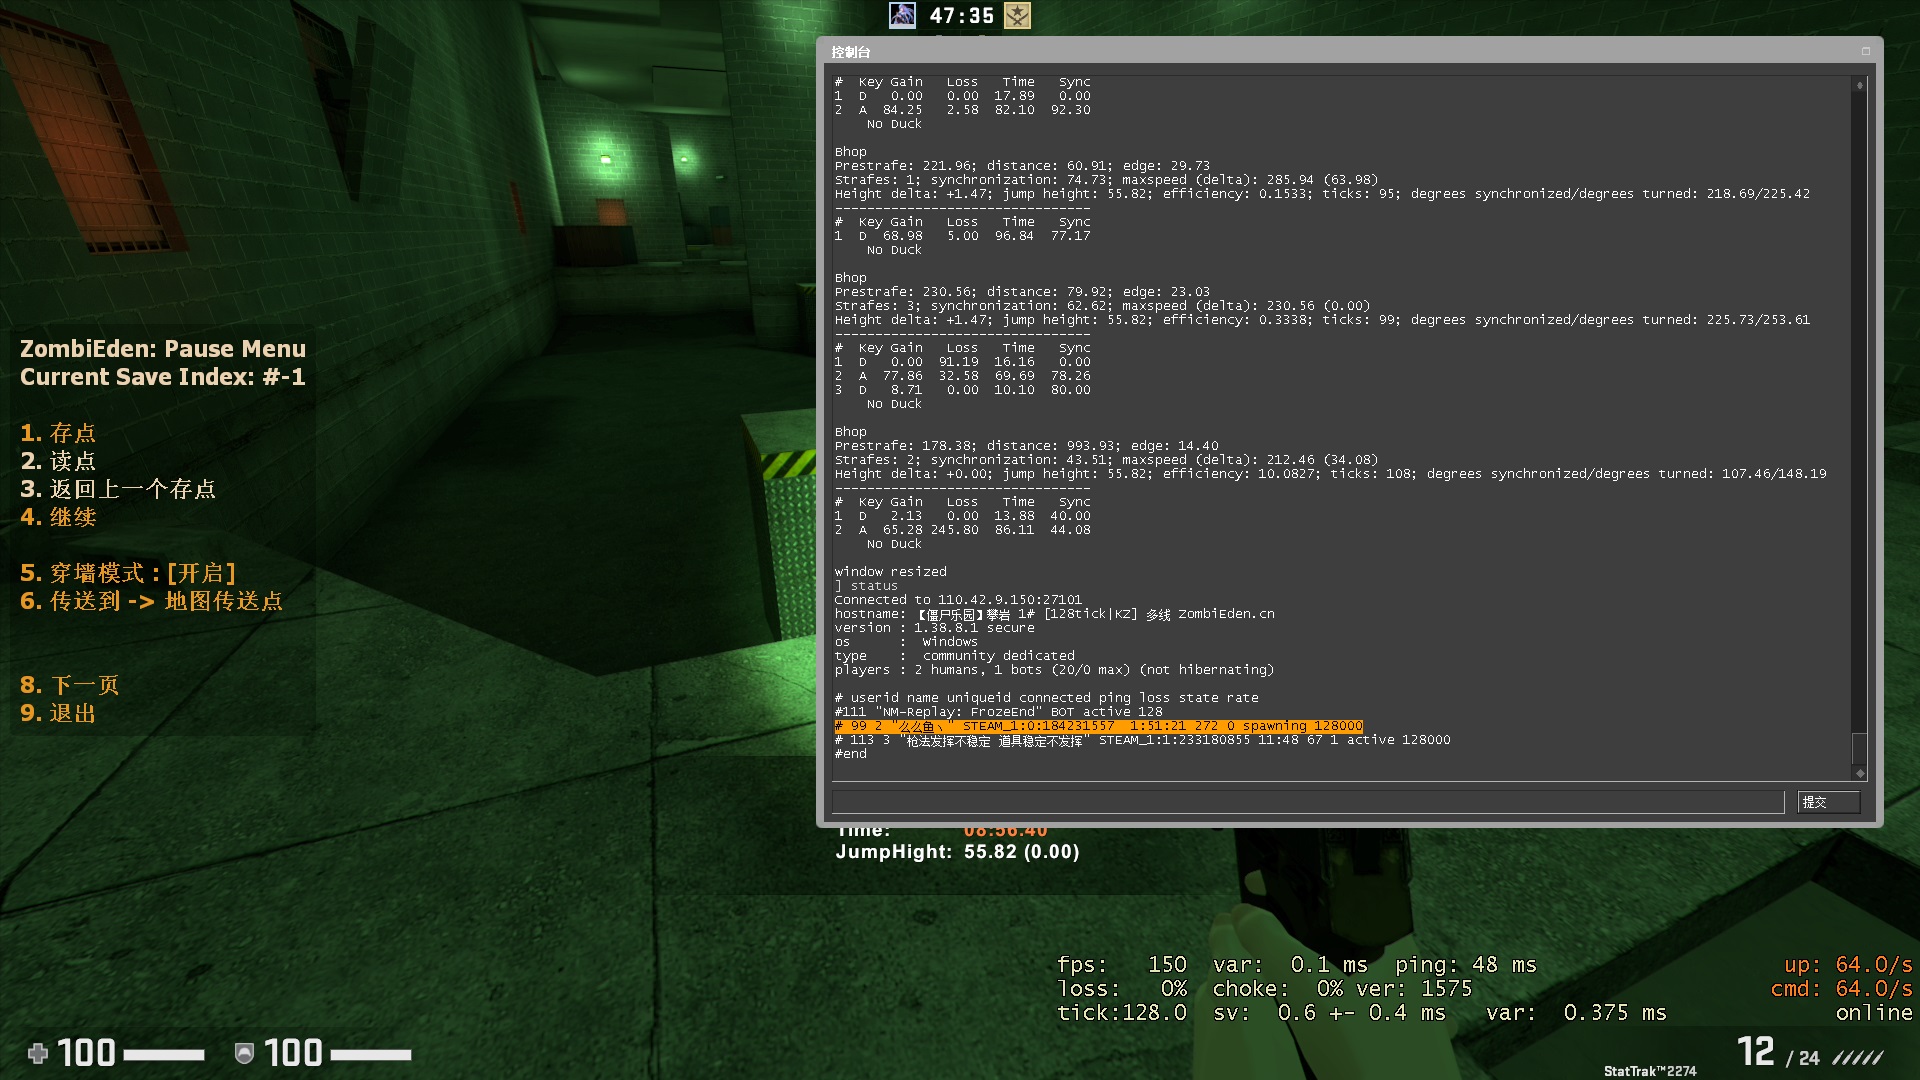
Task: Click the console scrollbar up arrow
Action: tap(1859, 86)
